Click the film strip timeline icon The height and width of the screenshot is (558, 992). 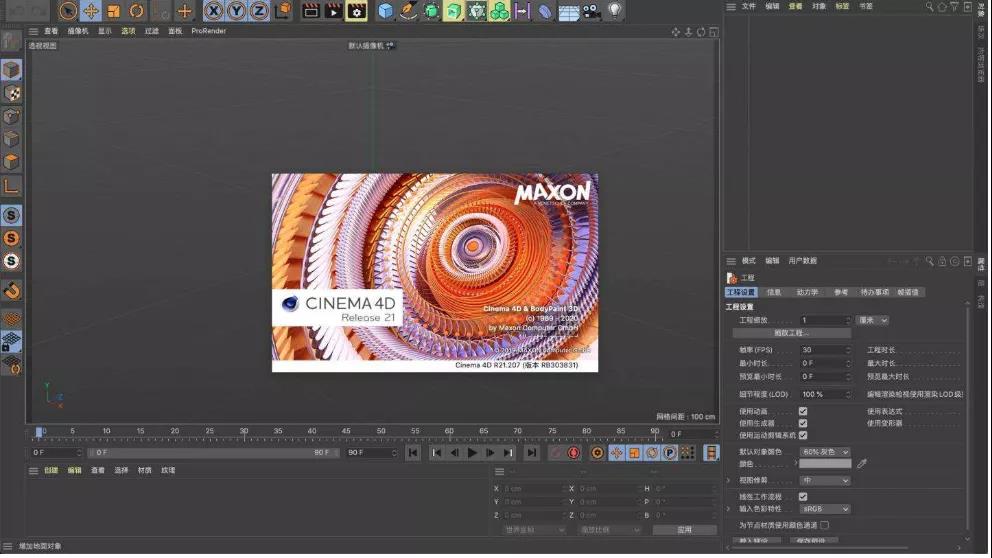point(711,453)
